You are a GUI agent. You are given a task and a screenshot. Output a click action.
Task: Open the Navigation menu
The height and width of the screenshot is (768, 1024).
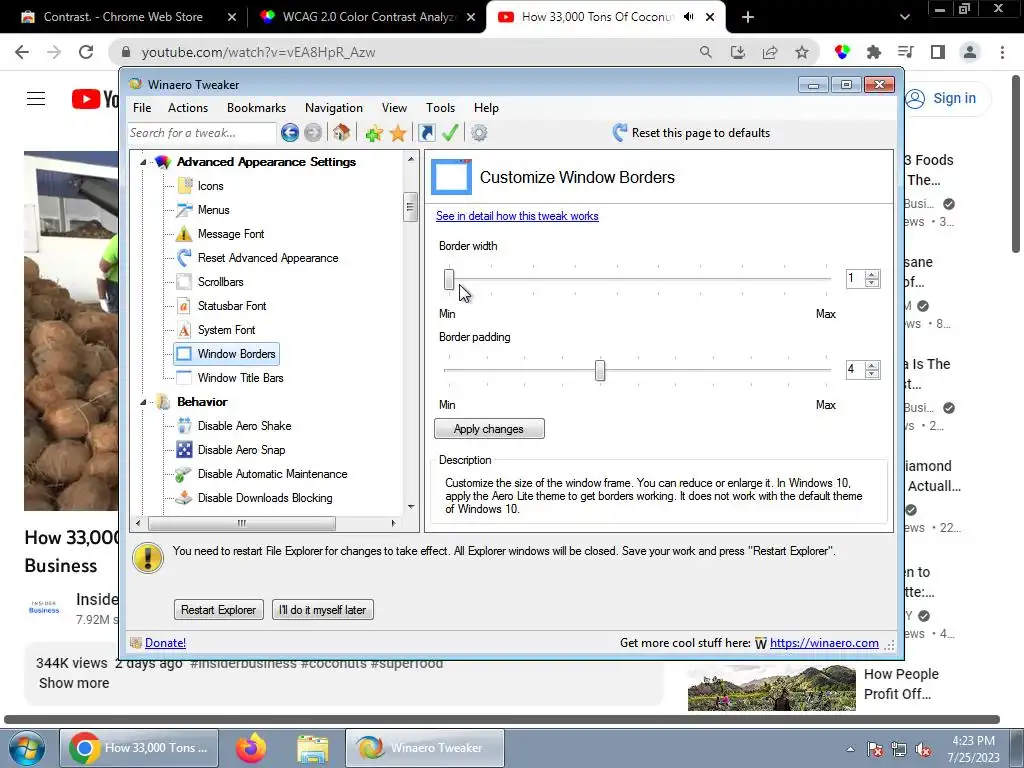(334, 108)
